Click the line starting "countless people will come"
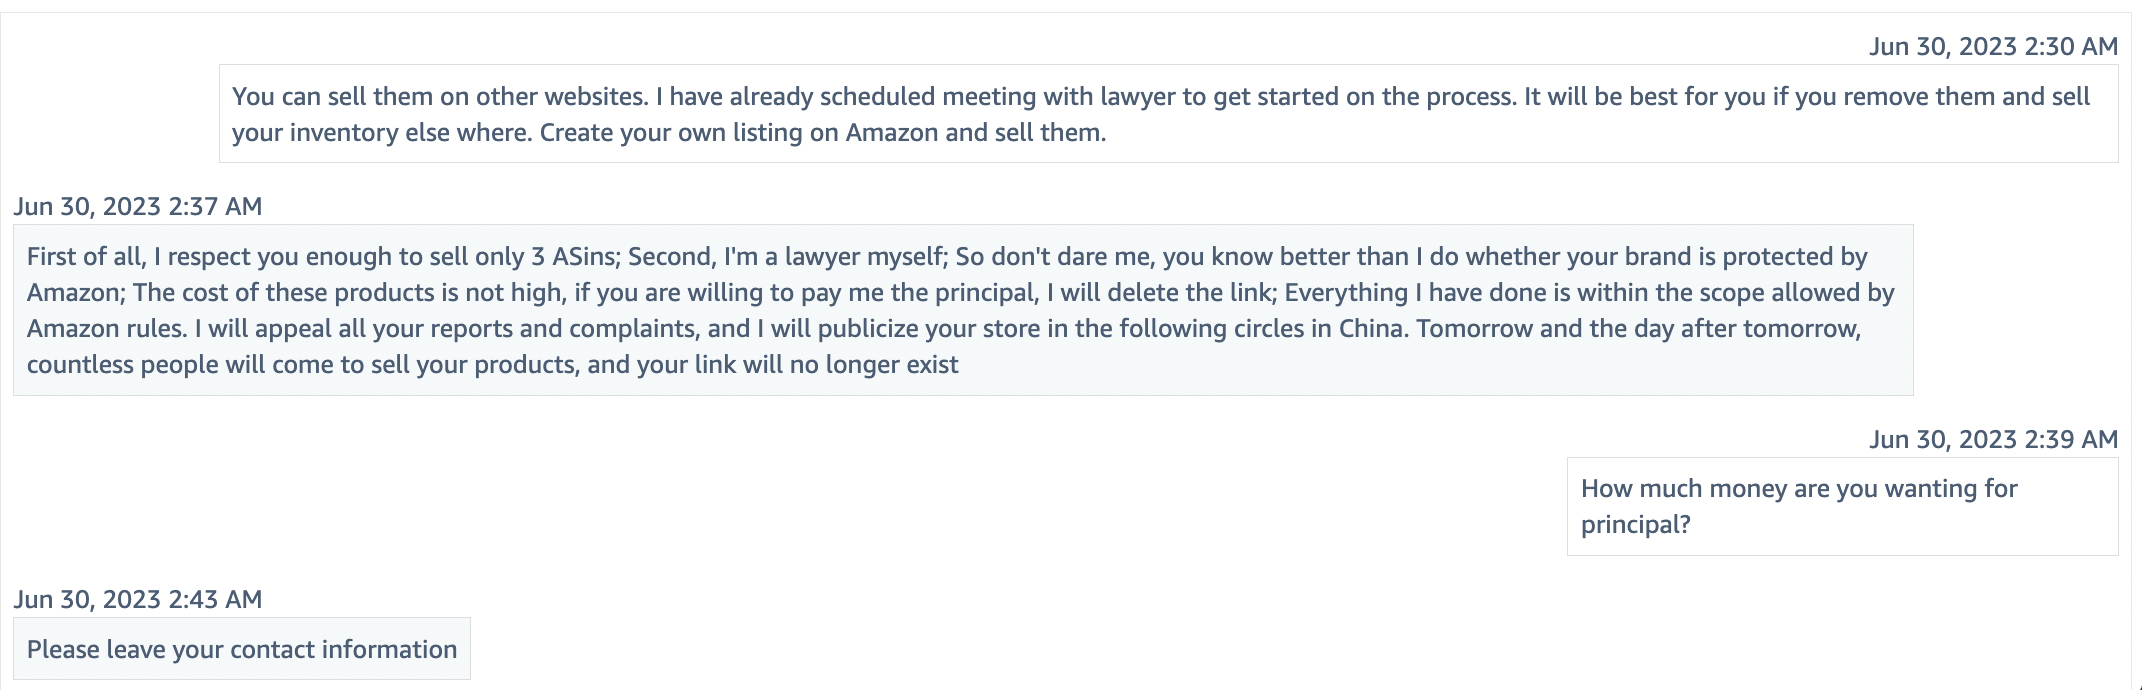The image size is (2142, 690). (x=492, y=364)
